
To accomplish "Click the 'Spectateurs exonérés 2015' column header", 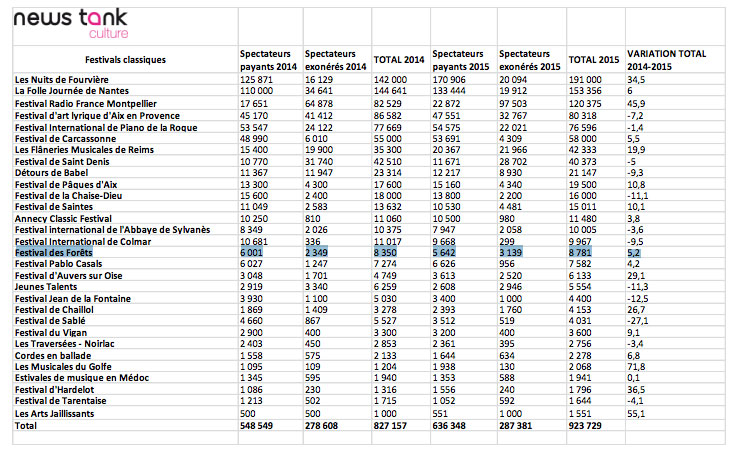I will (x=528, y=60).
